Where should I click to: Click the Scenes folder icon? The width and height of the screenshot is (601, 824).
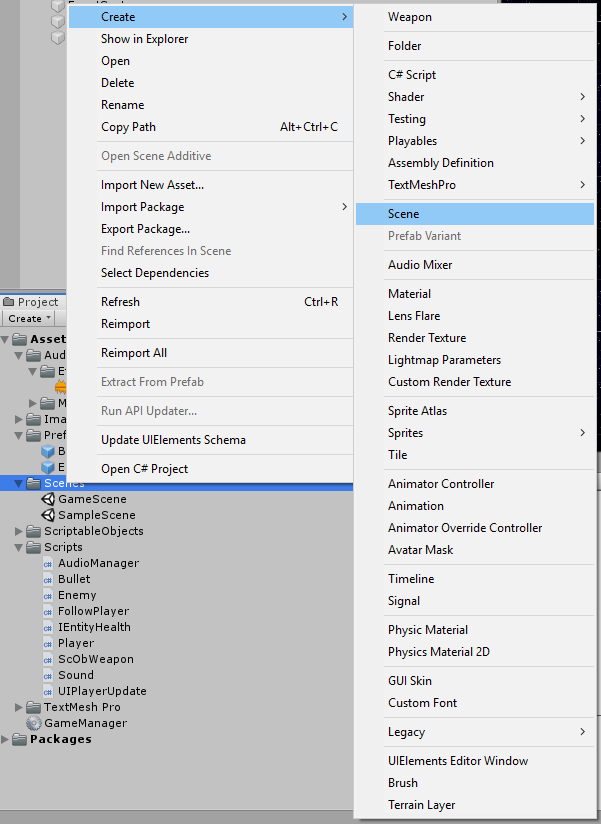point(34,483)
